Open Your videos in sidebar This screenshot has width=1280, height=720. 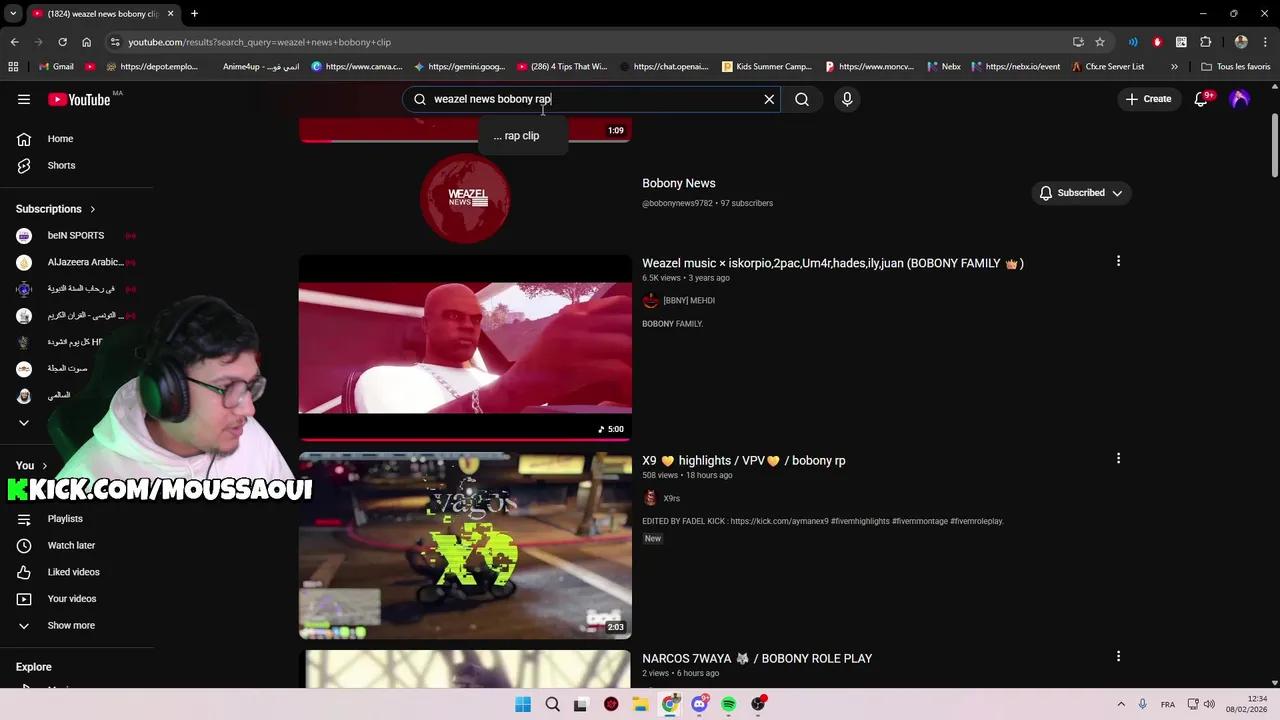[x=72, y=599]
